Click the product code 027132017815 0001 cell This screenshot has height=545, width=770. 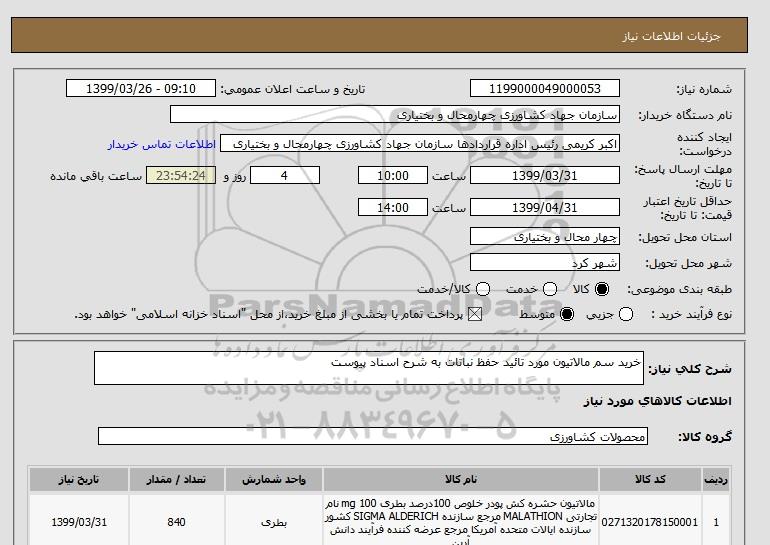click(x=650, y=522)
